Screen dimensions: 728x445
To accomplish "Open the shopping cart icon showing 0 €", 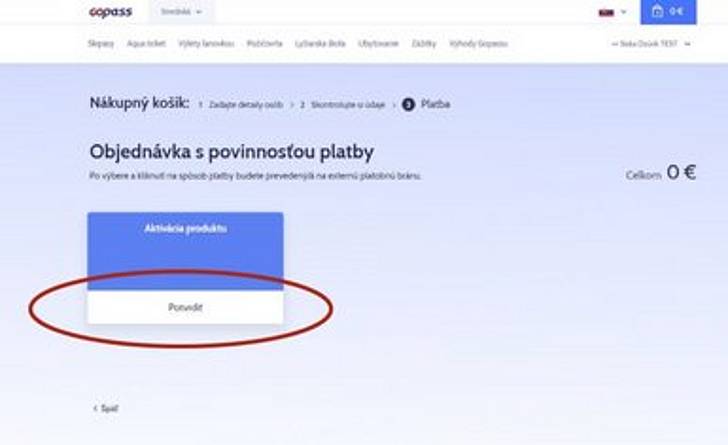I will (668, 12).
